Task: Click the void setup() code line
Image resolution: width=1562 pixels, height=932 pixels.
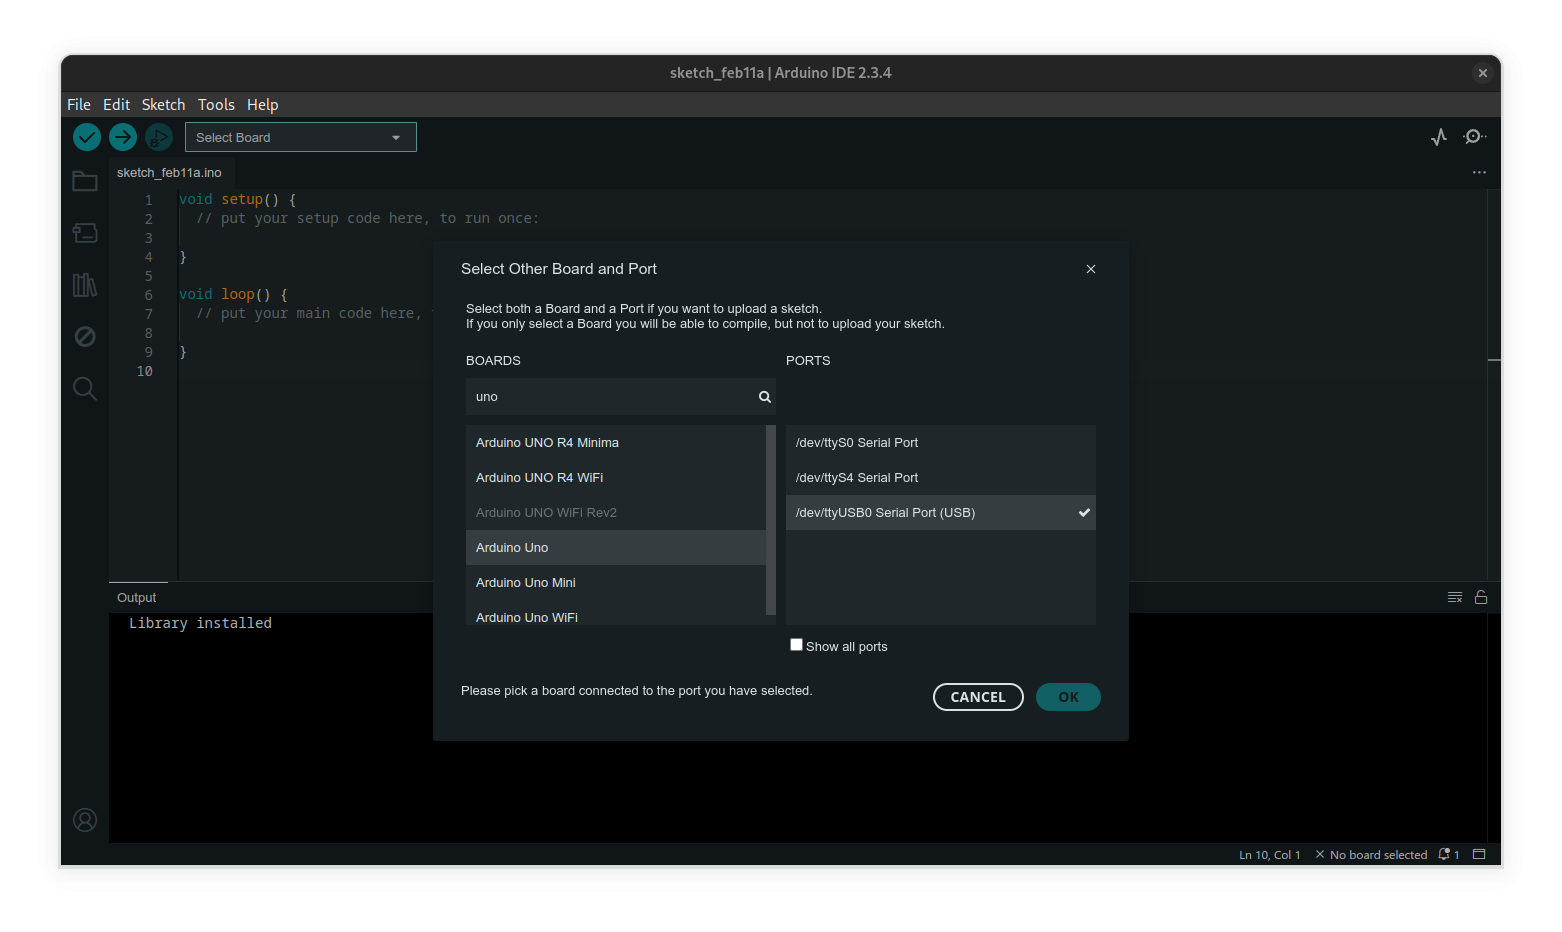Action: [x=238, y=199]
